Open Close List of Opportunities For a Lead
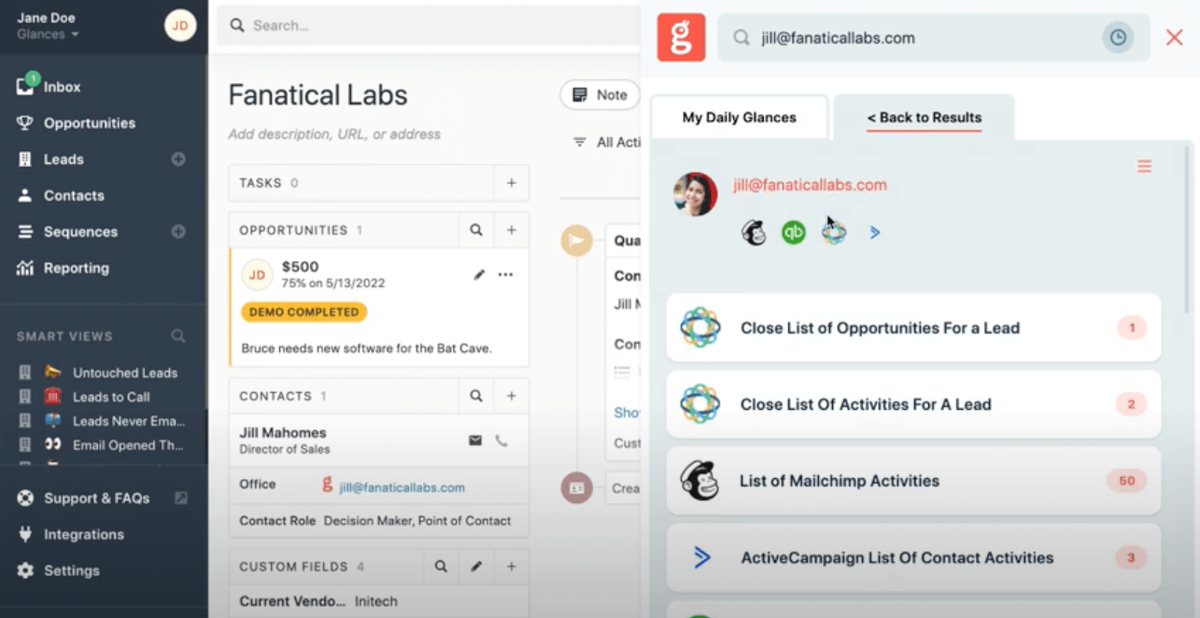This screenshot has width=1200, height=618. tap(914, 327)
